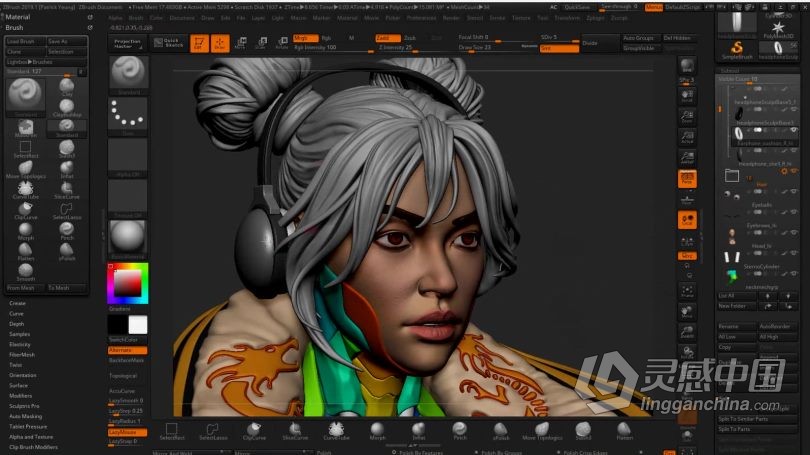Click Split To Similar Parts
The width and height of the screenshot is (810, 455).
click(758, 419)
